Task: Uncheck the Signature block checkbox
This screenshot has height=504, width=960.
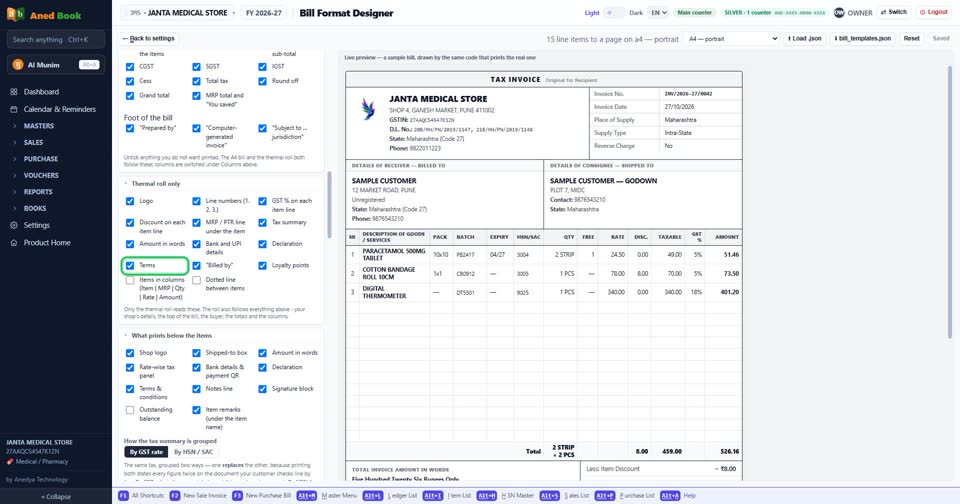Action: coord(262,389)
